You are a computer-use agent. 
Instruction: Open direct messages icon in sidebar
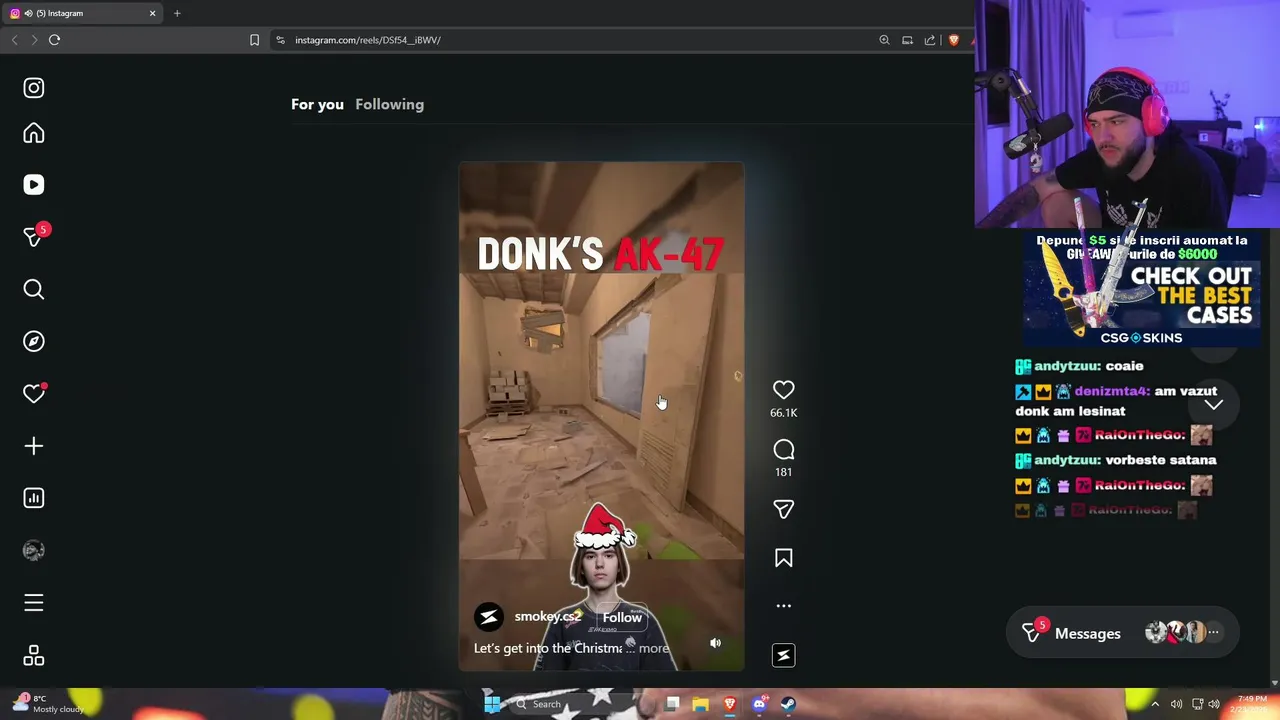34,236
